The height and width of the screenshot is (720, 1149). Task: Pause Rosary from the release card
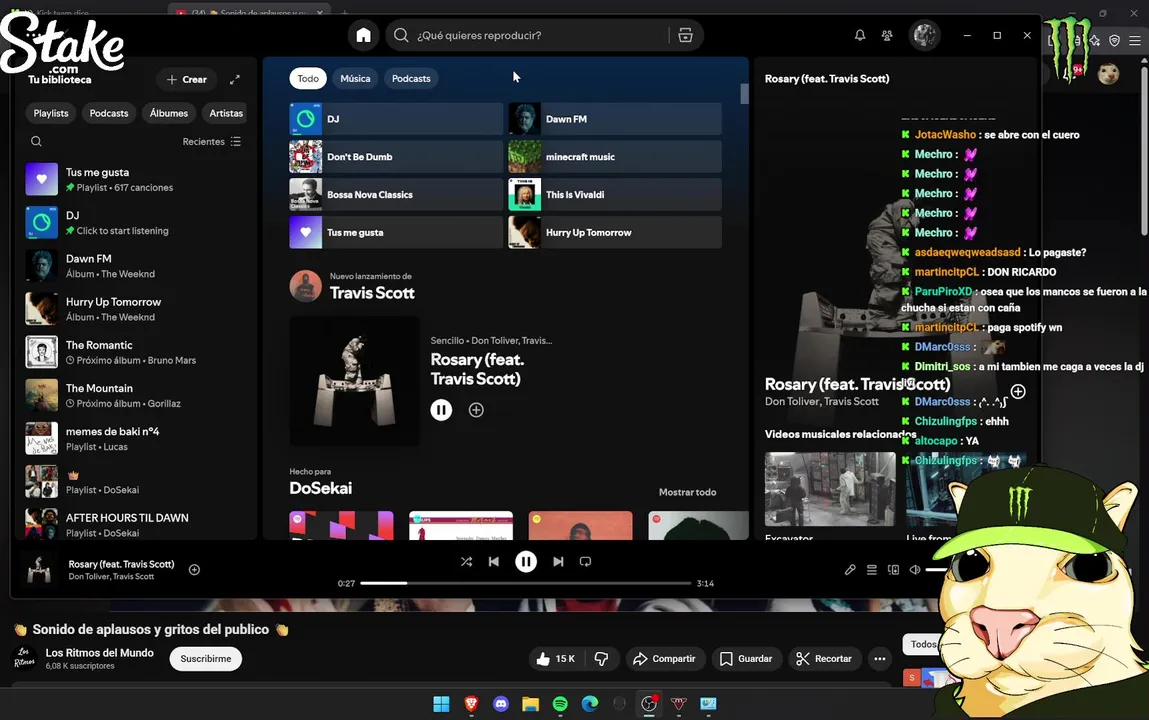coord(441,410)
